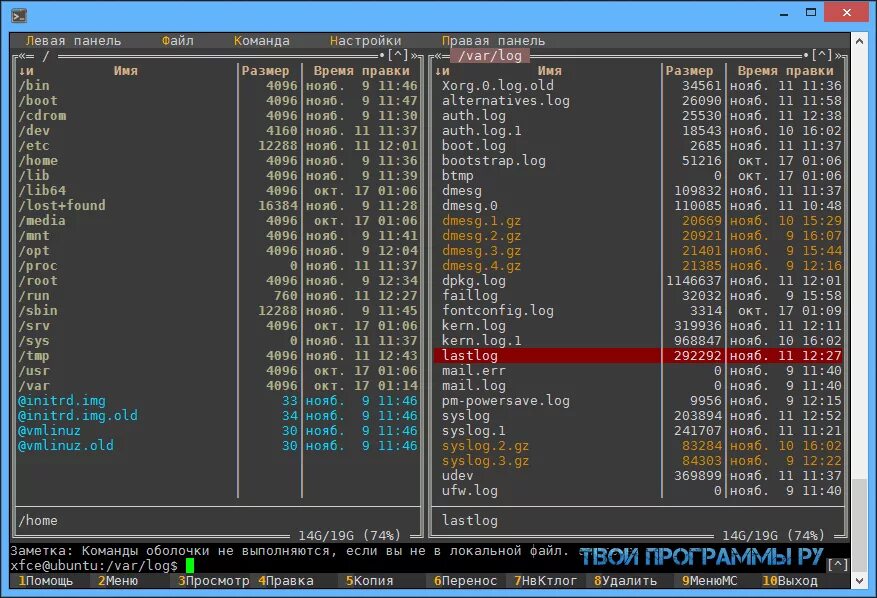The height and width of the screenshot is (598, 877).
Task: Select the /home directory row
Action: (218, 161)
